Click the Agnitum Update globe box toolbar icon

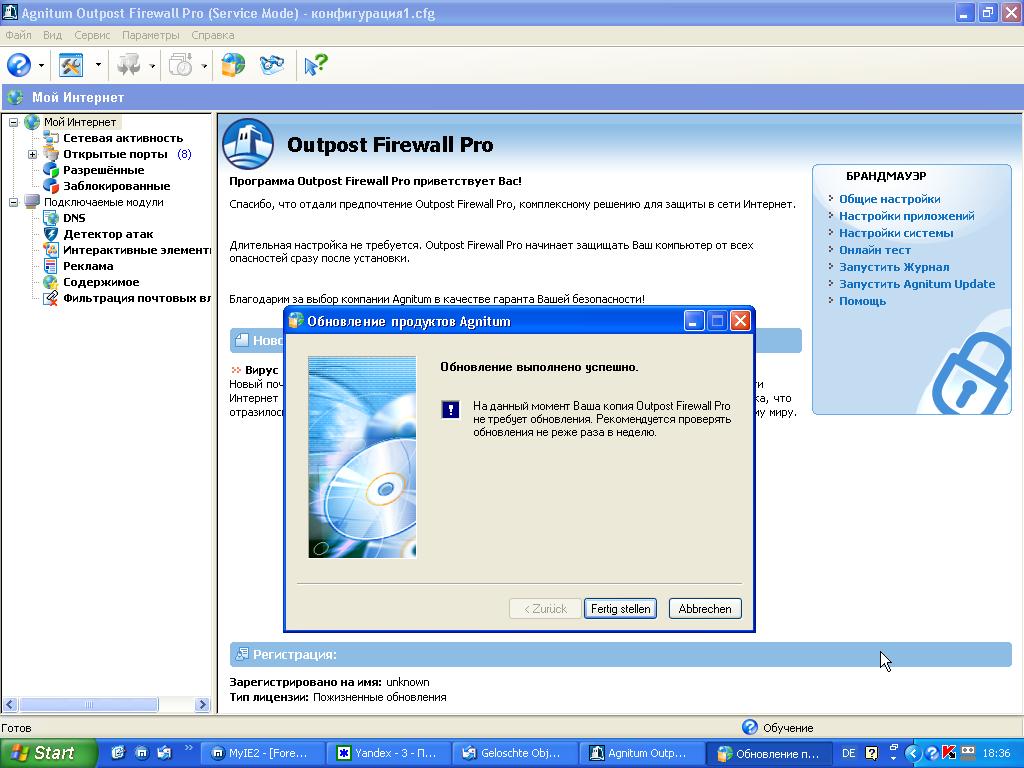[x=233, y=65]
